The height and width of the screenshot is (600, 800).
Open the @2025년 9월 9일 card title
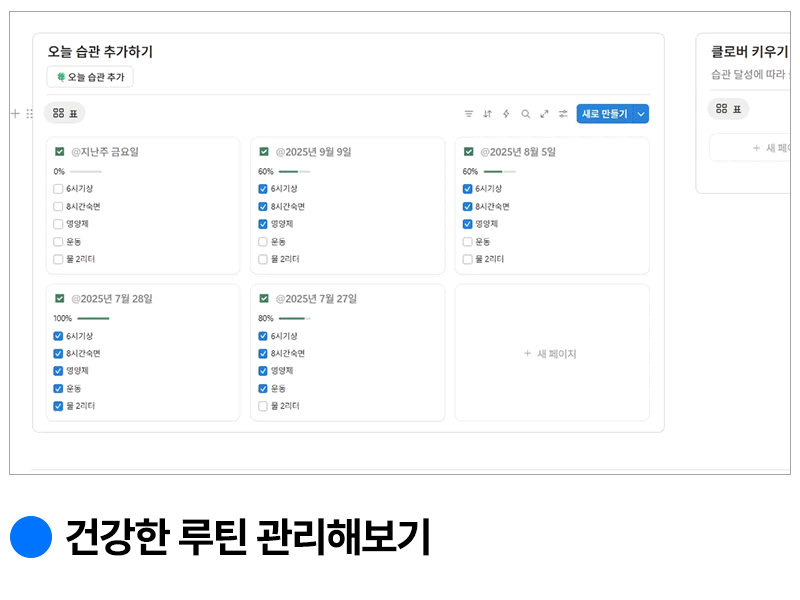point(313,152)
